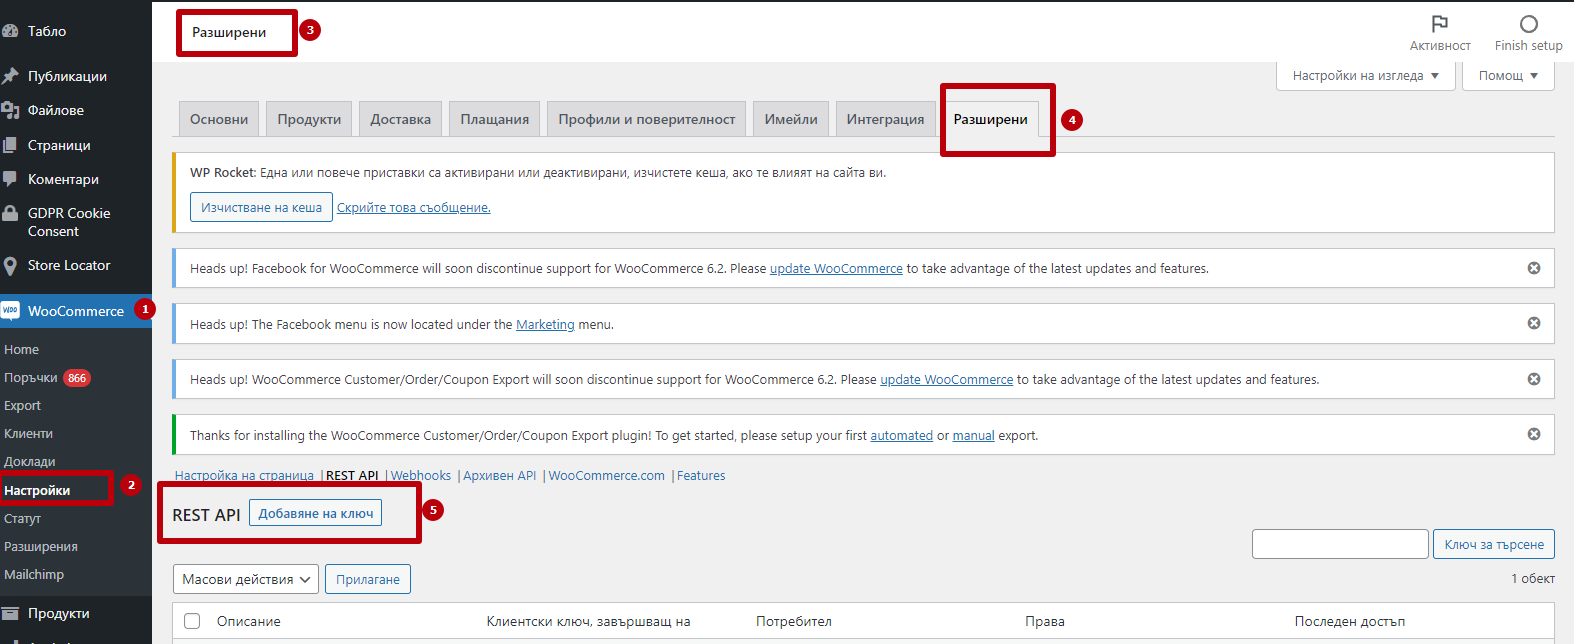The width and height of the screenshot is (1574, 644).
Task: Click the 866 orders count badge
Action: tap(77, 378)
